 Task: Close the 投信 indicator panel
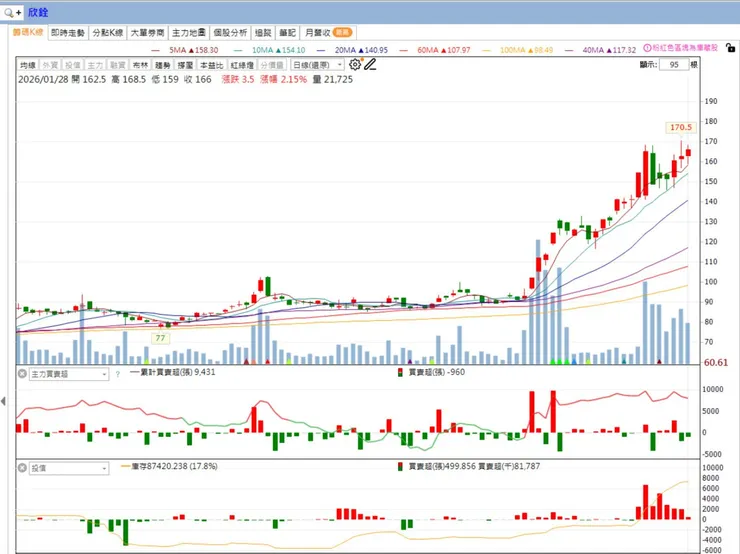[x=22, y=468]
